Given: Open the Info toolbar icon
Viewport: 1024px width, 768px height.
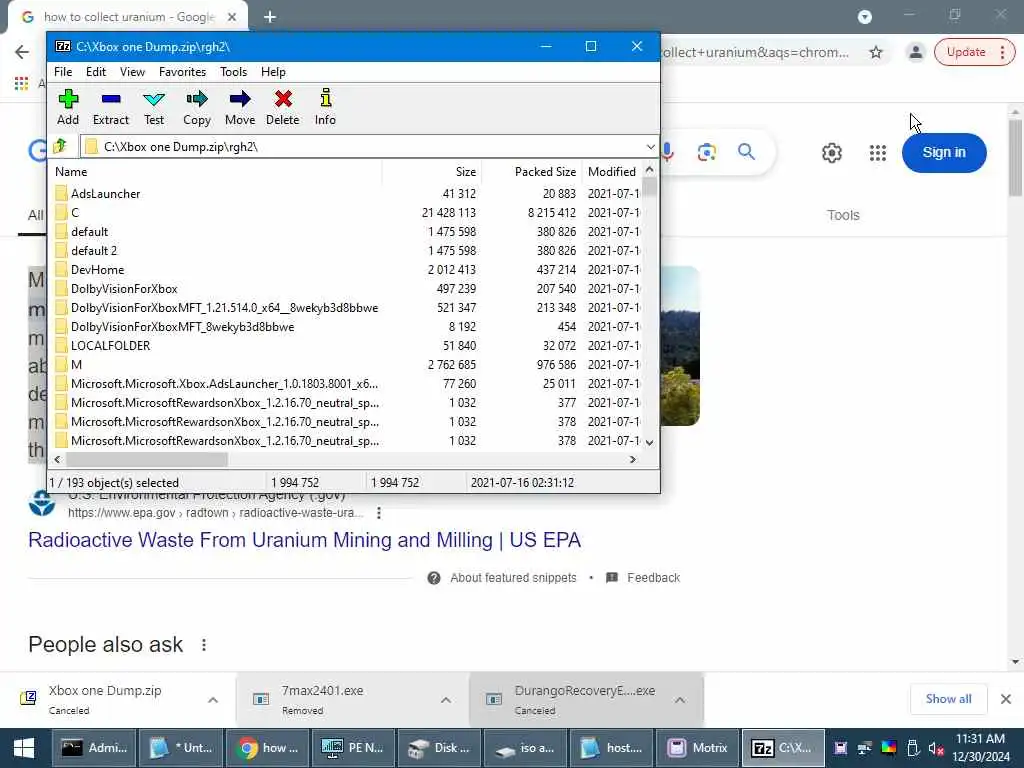Looking at the screenshot, I should coord(325,108).
